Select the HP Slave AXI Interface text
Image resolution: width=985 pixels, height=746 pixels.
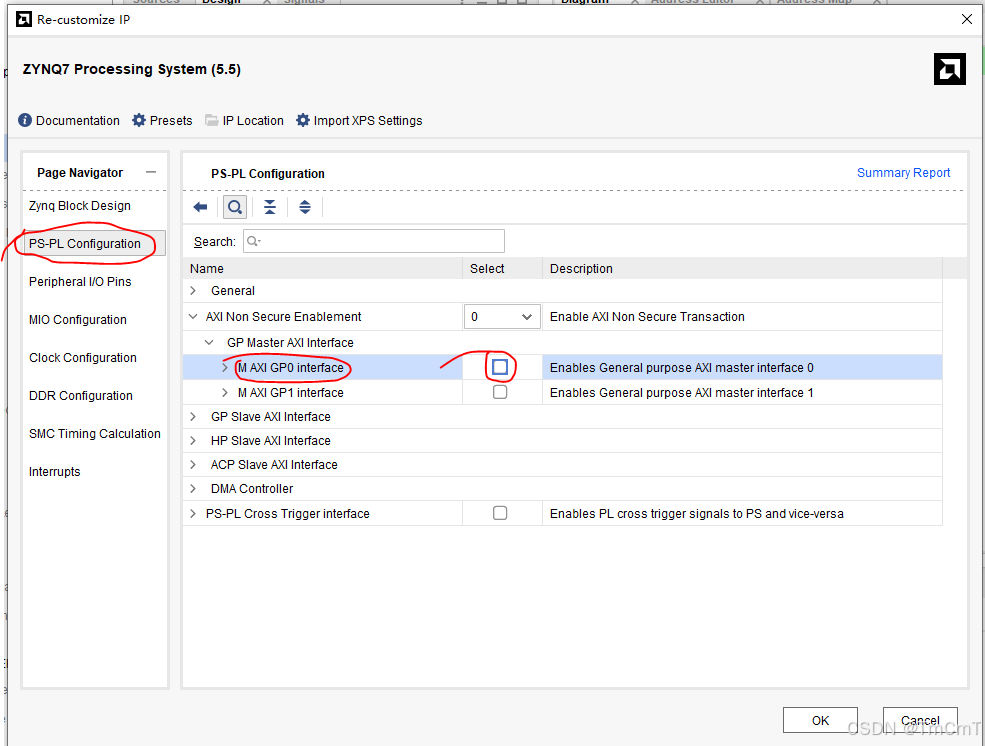(271, 441)
